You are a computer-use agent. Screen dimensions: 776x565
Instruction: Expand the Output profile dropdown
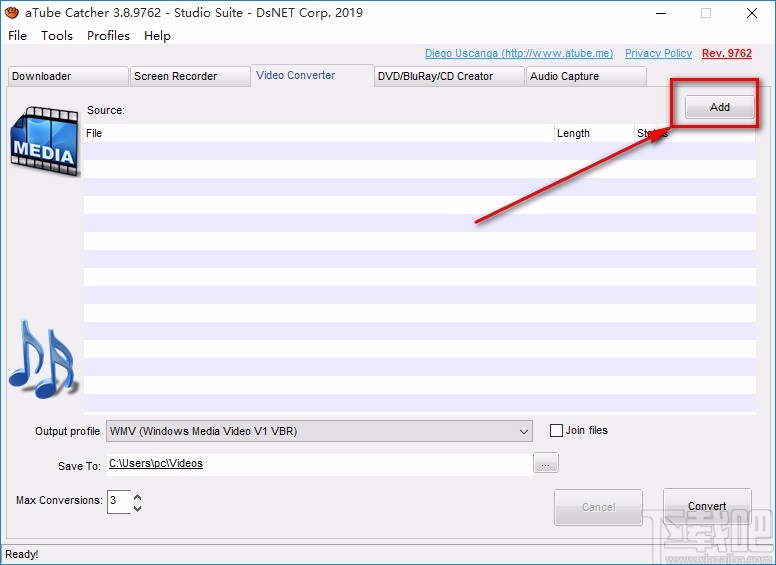[x=524, y=431]
